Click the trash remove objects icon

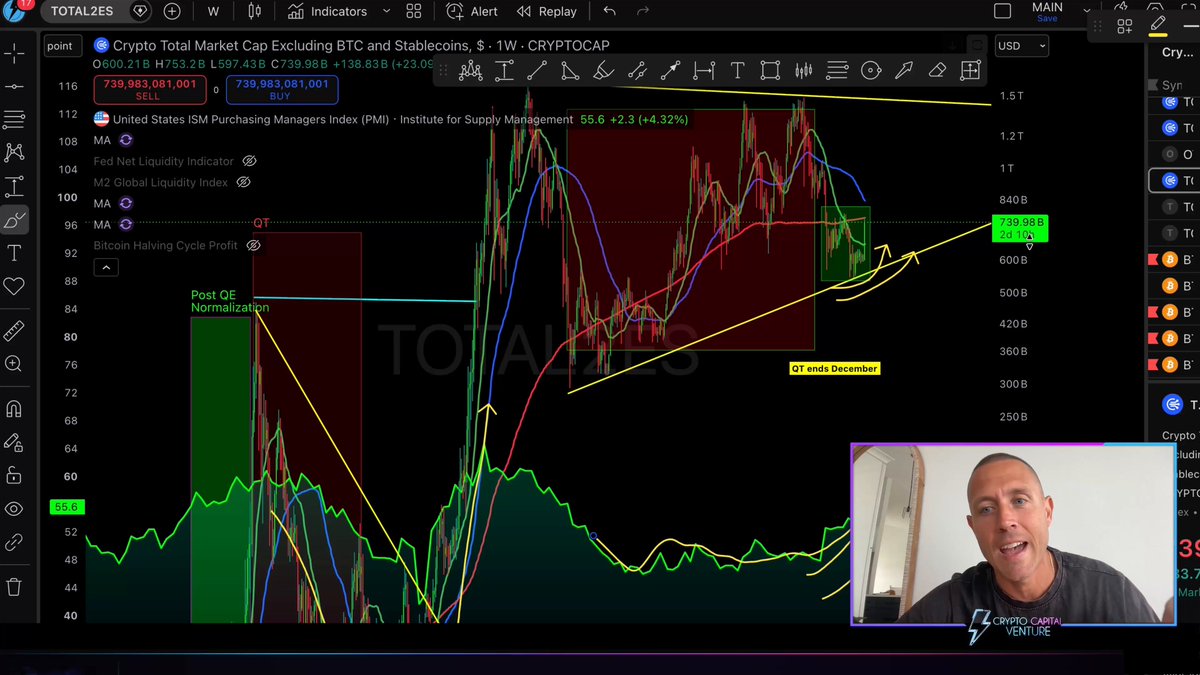pos(14,587)
